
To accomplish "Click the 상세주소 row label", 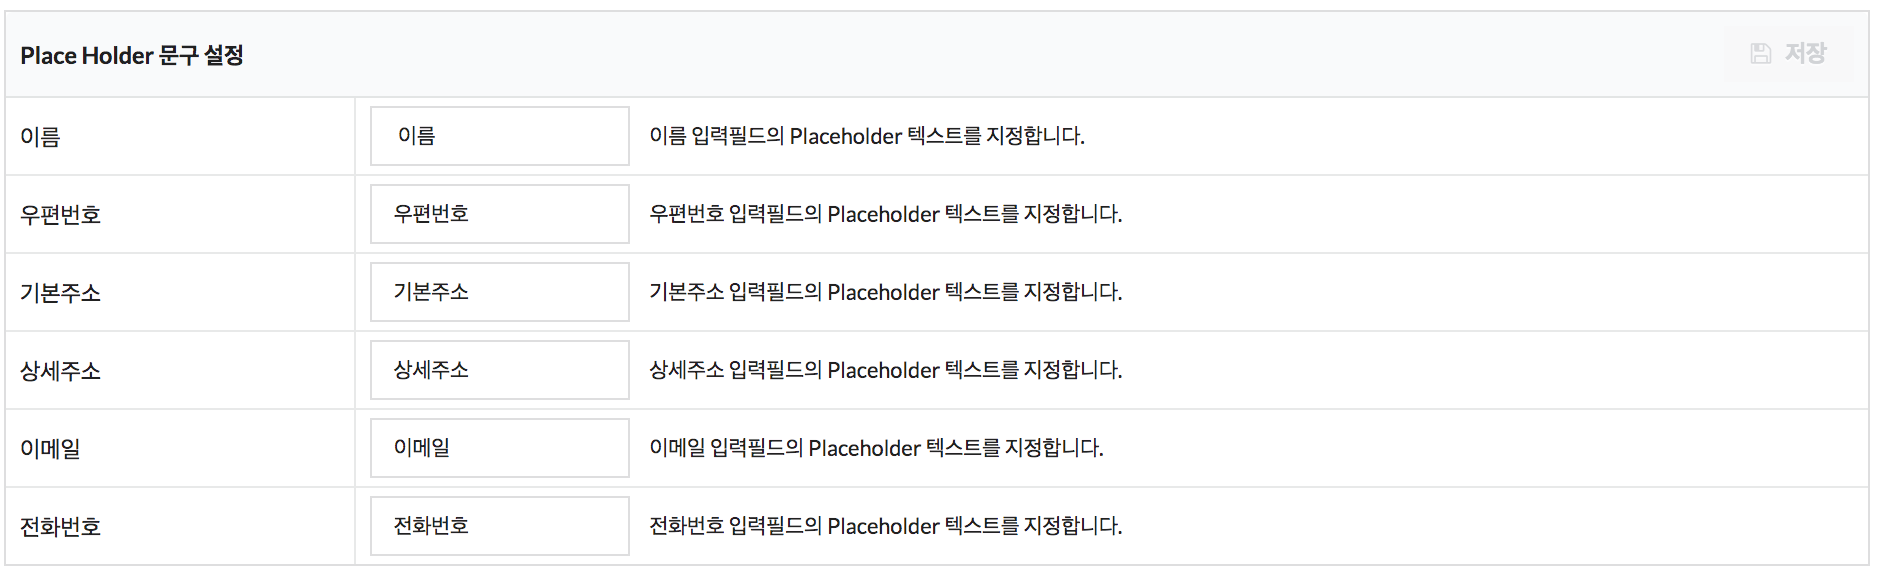I will [60, 371].
